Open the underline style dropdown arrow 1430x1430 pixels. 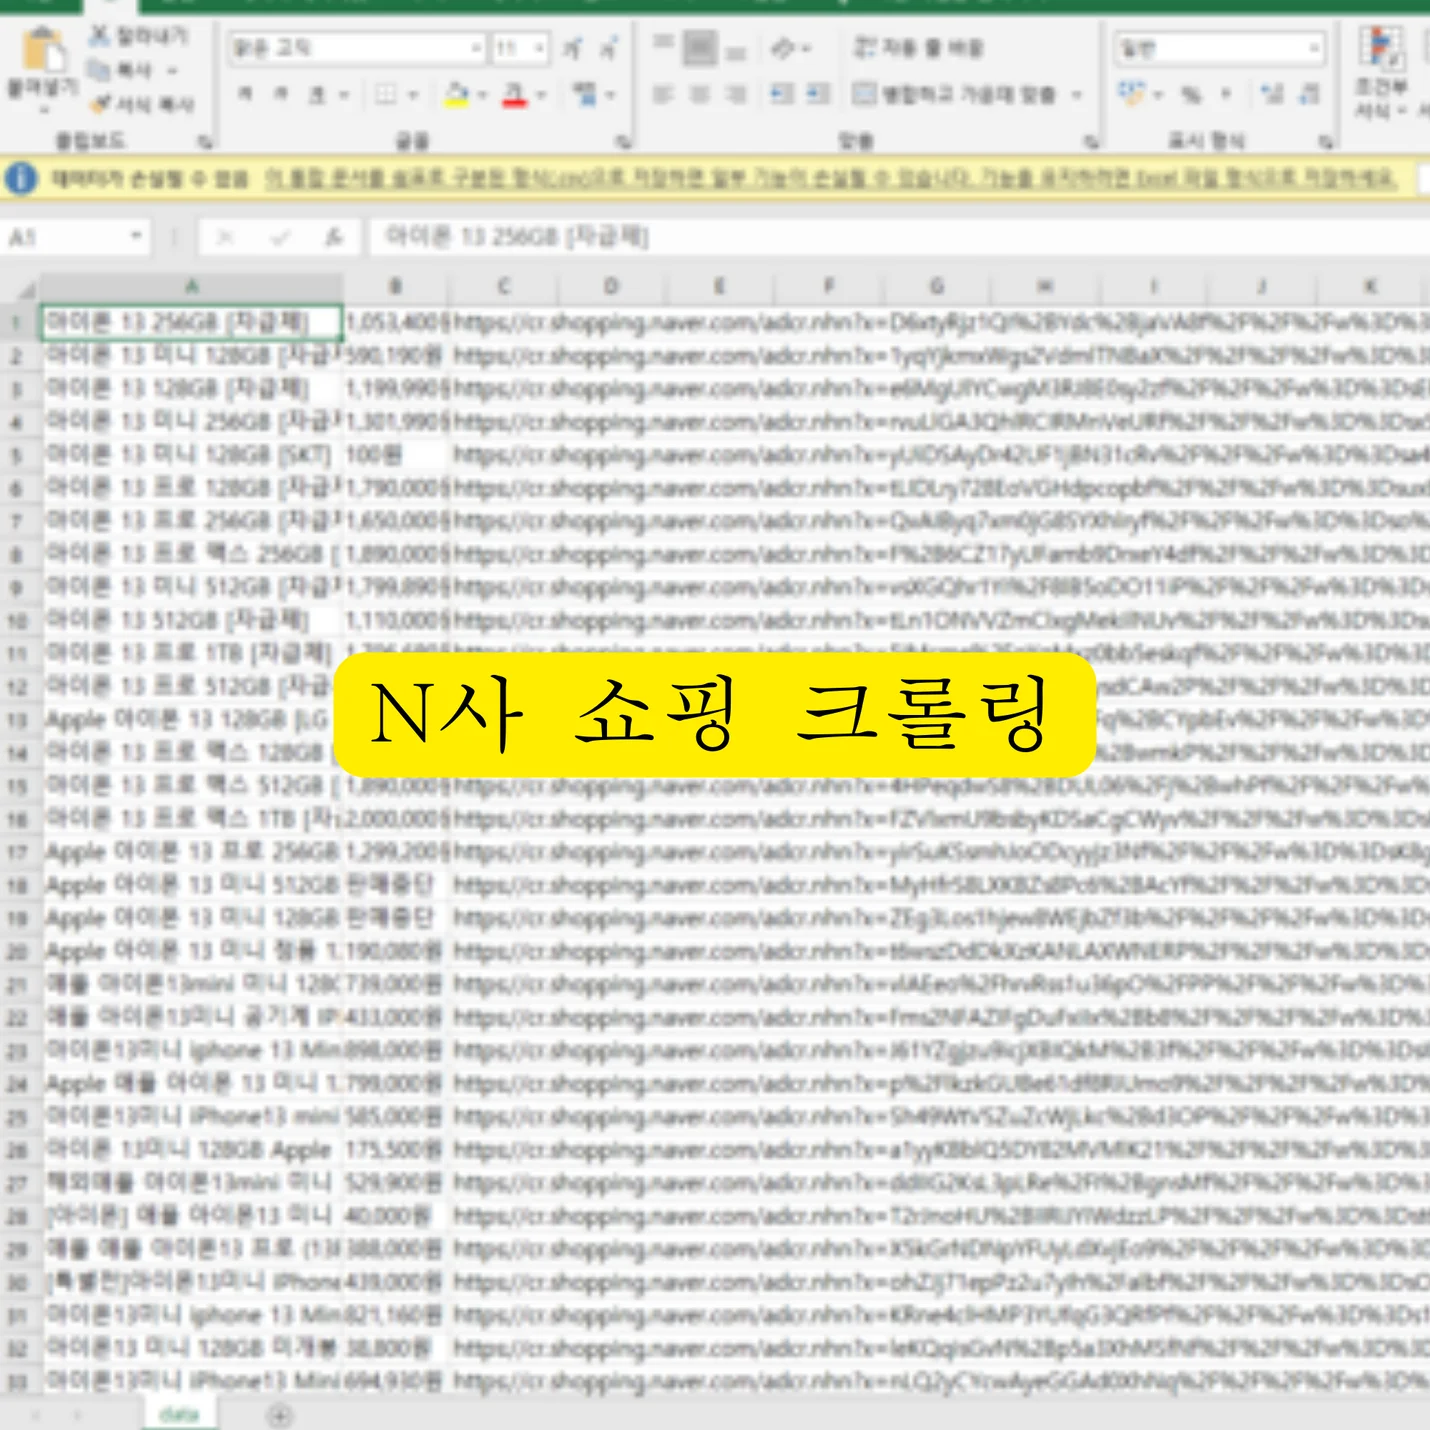click(343, 95)
